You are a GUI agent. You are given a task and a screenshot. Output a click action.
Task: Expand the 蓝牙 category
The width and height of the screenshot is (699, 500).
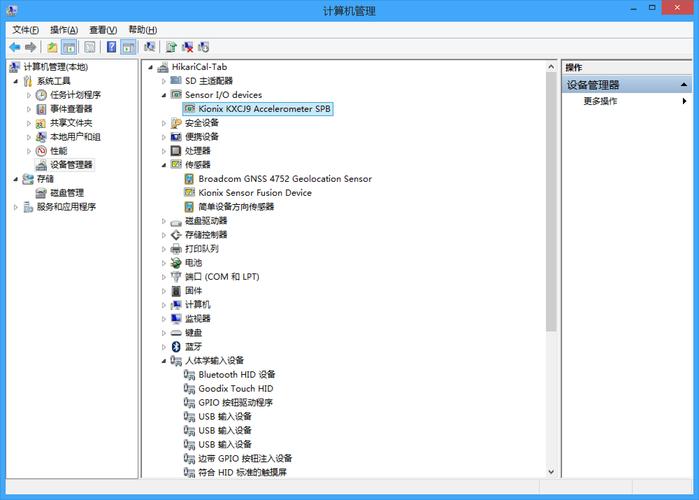tap(164, 347)
